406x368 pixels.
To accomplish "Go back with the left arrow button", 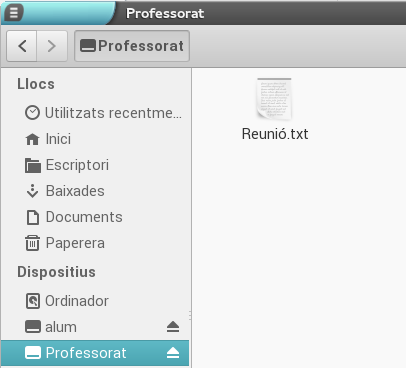I will tap(22, 46).
